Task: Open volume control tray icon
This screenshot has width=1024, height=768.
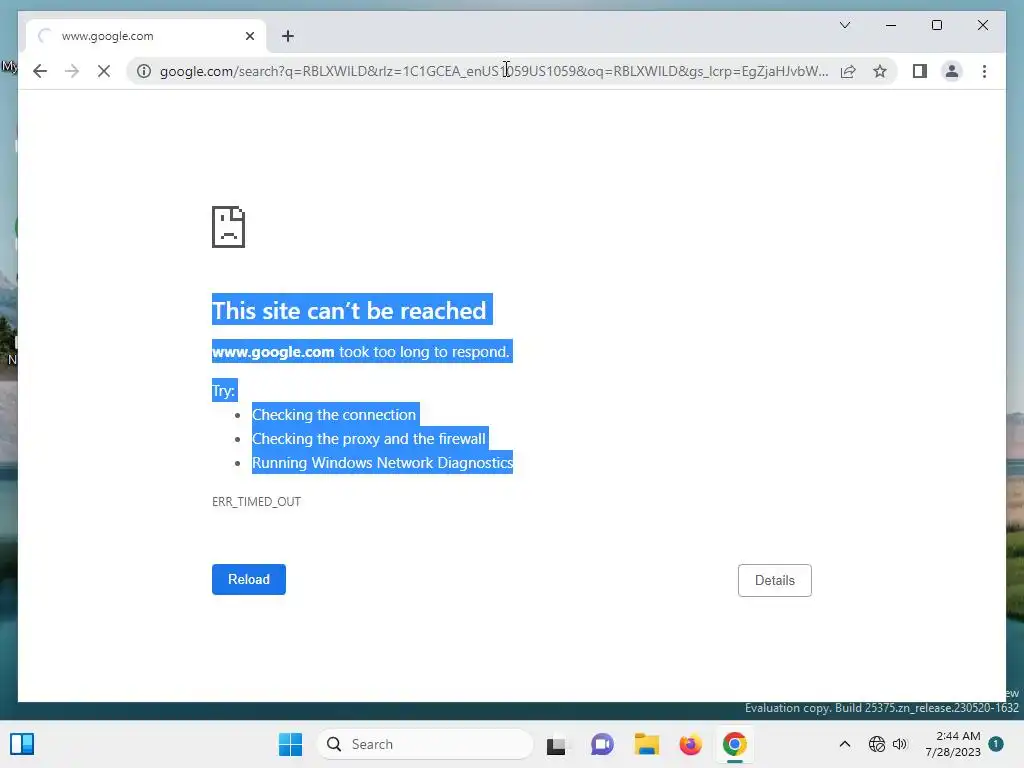Action: 900,744
